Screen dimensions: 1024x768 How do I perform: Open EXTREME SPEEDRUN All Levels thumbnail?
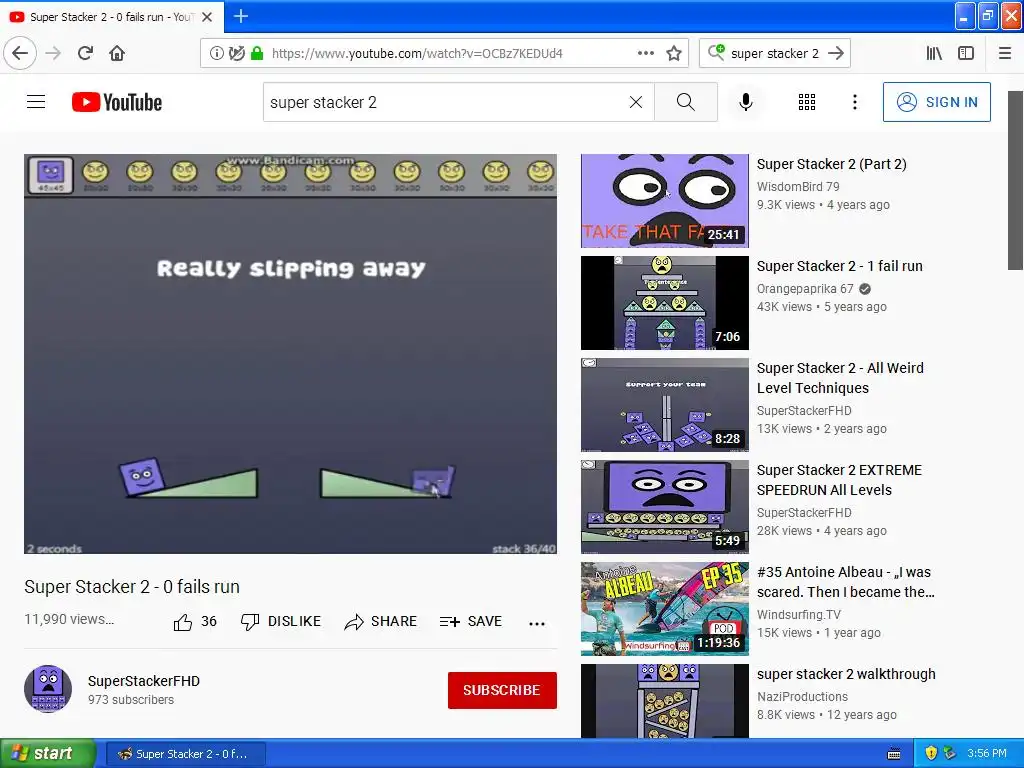[x=665, y=507]
